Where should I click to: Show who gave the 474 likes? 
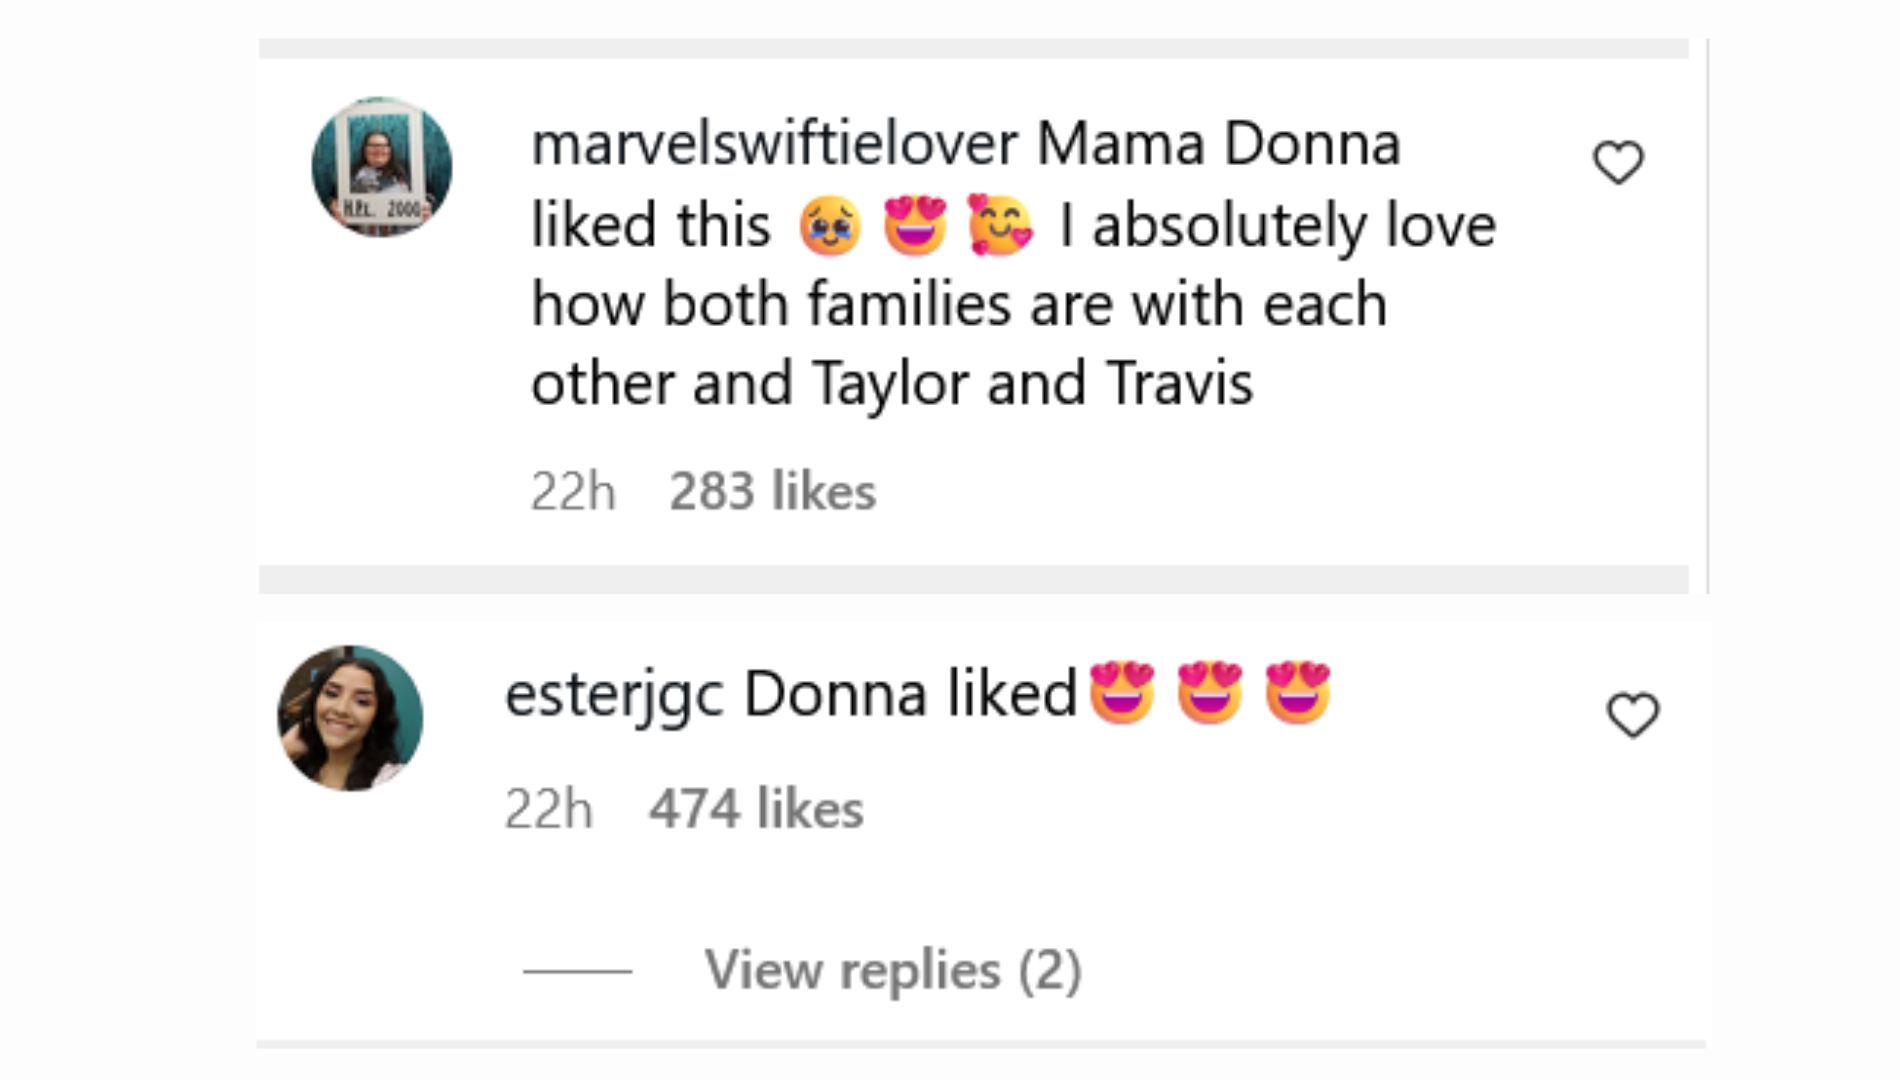point(756,809)
